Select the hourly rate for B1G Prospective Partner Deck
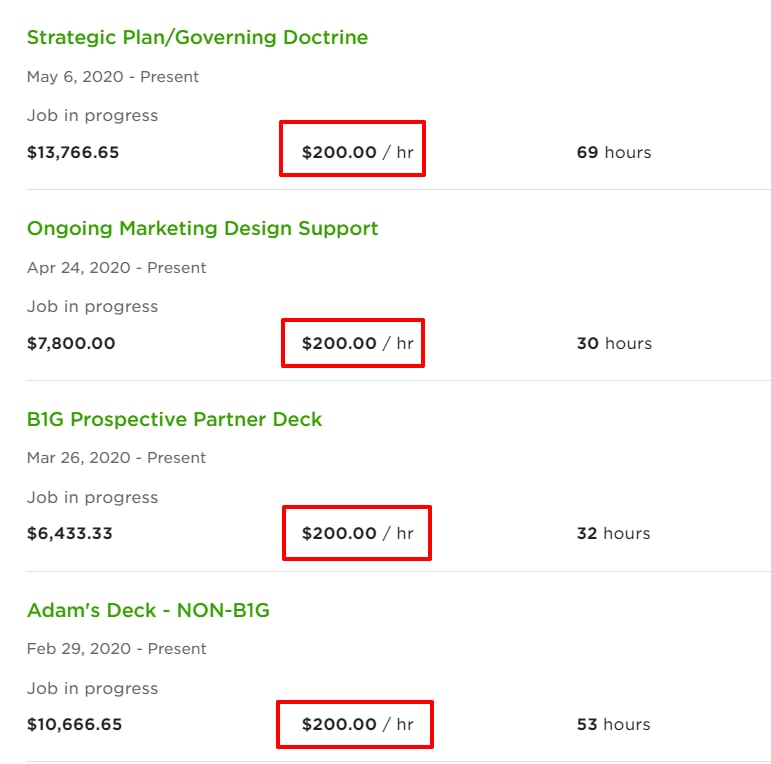771x764 pixels. [x=357, y=533]
